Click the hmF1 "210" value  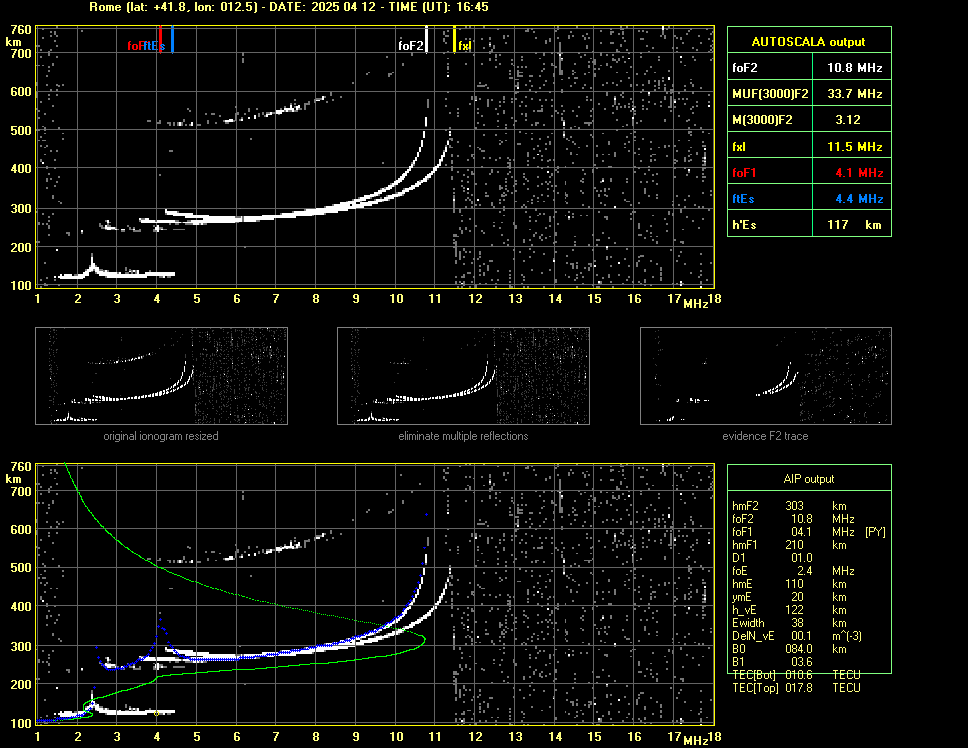pos(795,545)
